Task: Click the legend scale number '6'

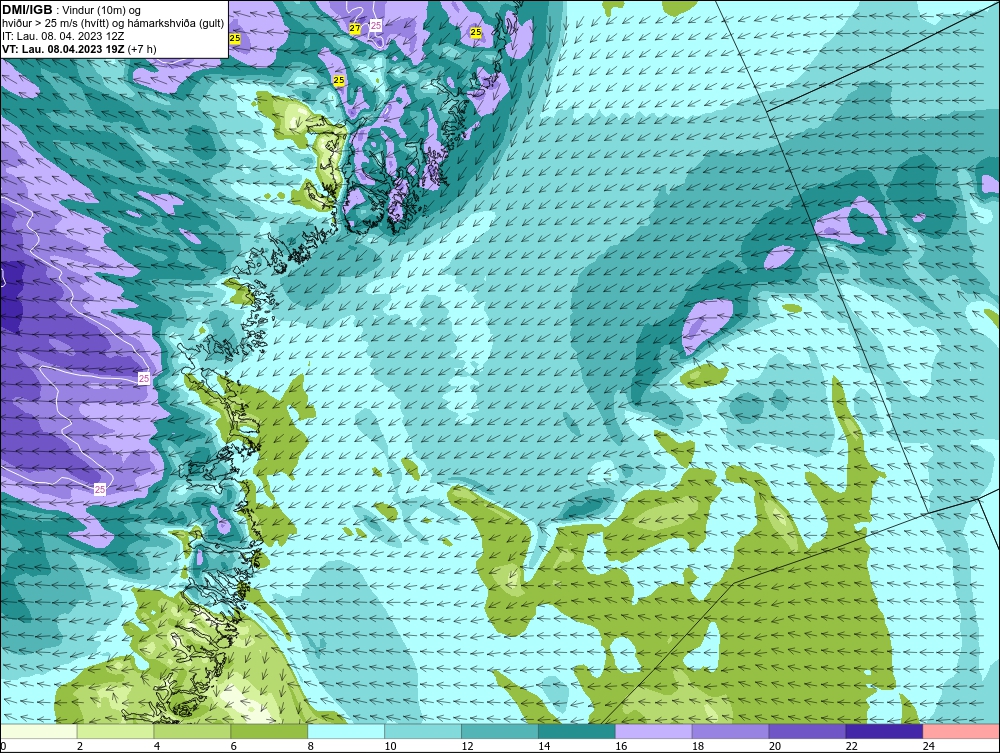Action: click(234, 746)
